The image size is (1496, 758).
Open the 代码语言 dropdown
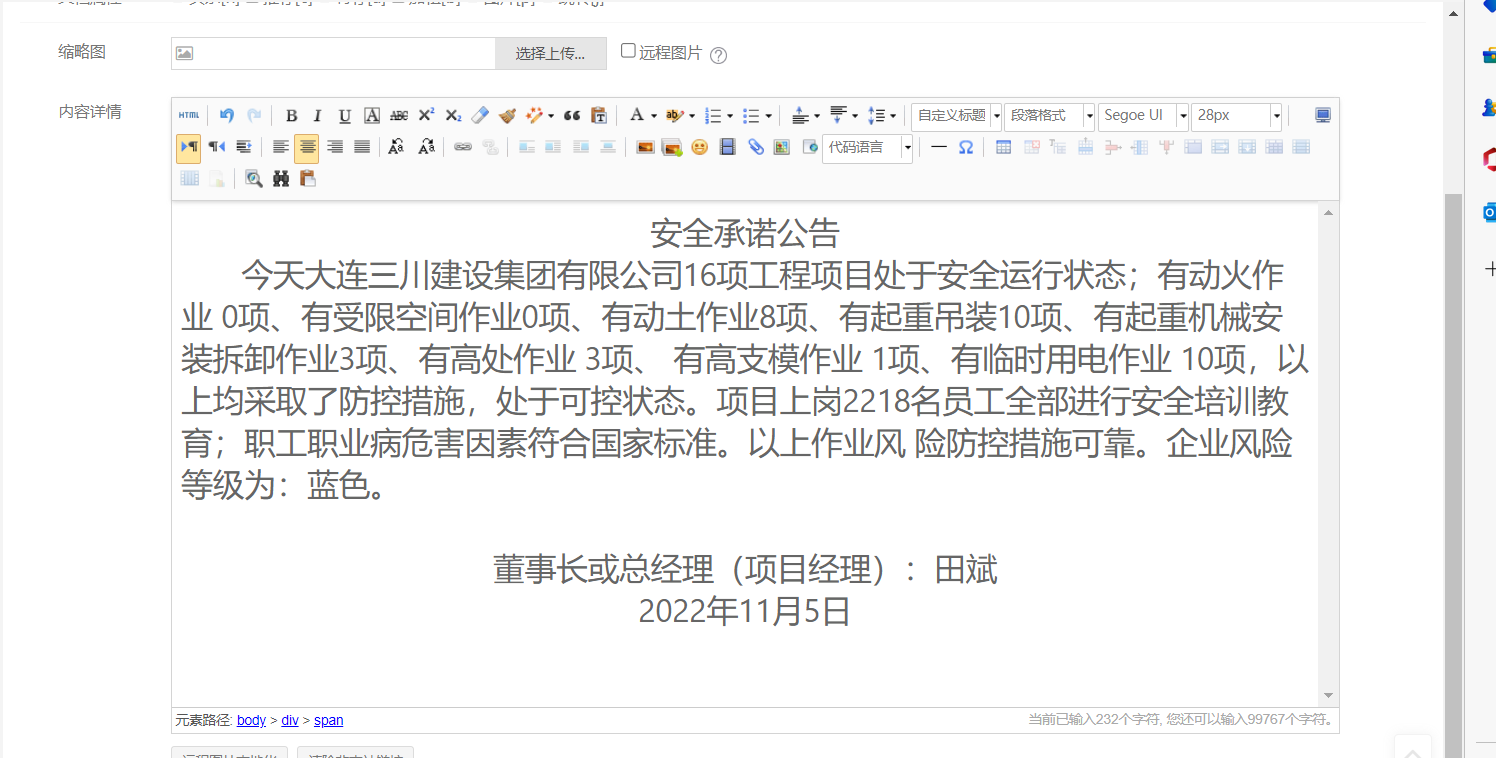pos(868,148)
